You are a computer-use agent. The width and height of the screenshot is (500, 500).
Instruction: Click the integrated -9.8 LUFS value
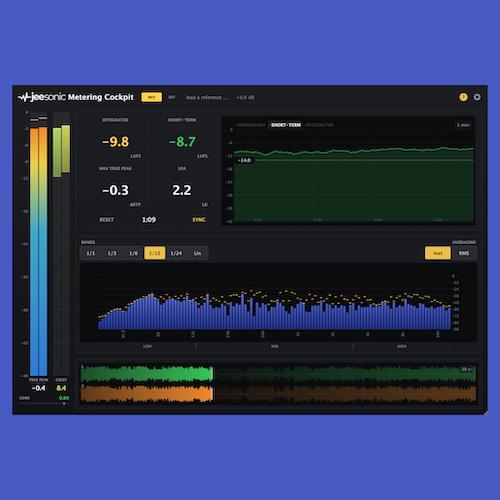coord(115,142)
